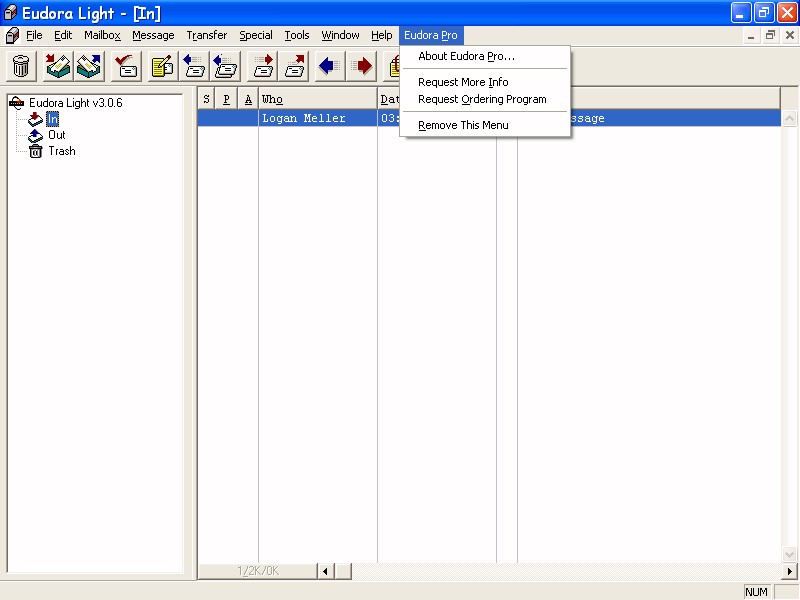Open the File menu
This screenshot has height=600, width=800.
(34, 35)
